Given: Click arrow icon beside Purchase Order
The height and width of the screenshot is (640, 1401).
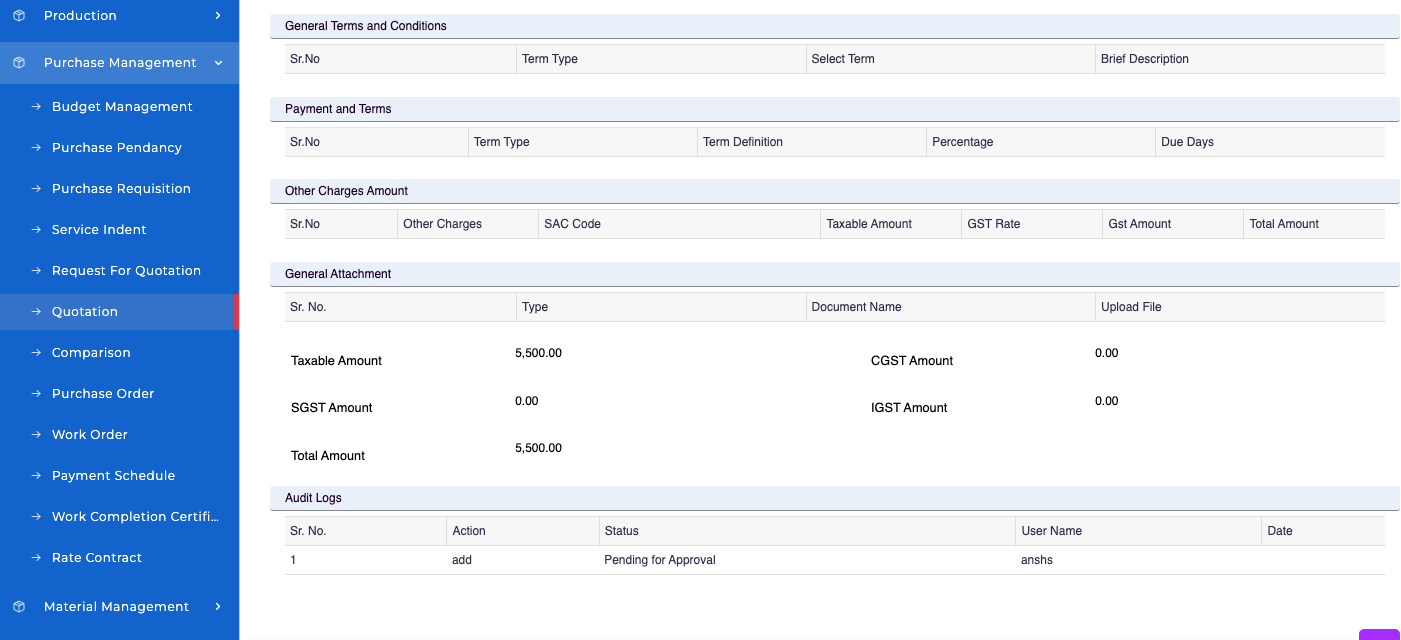Looking at the screenshot, I should (x=36, y=394).
